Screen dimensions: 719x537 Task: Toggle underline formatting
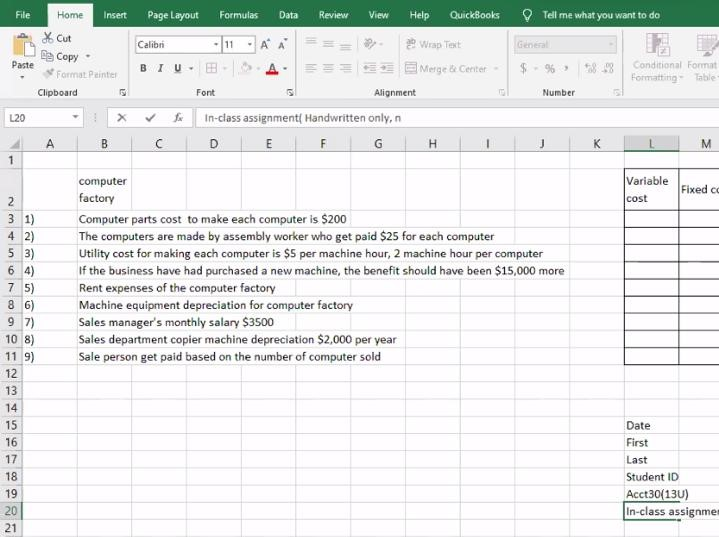click(177, 68)
